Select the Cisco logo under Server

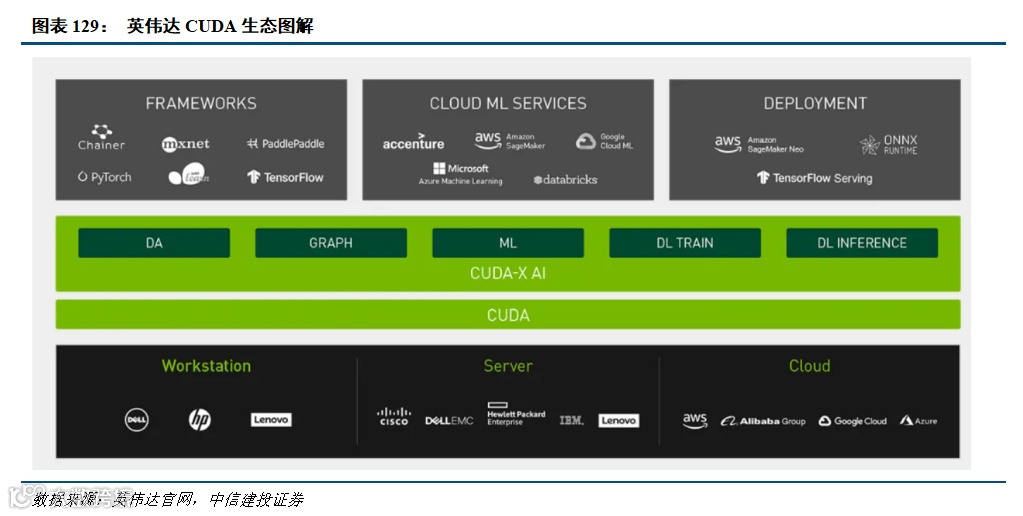[x=394, y=417]
